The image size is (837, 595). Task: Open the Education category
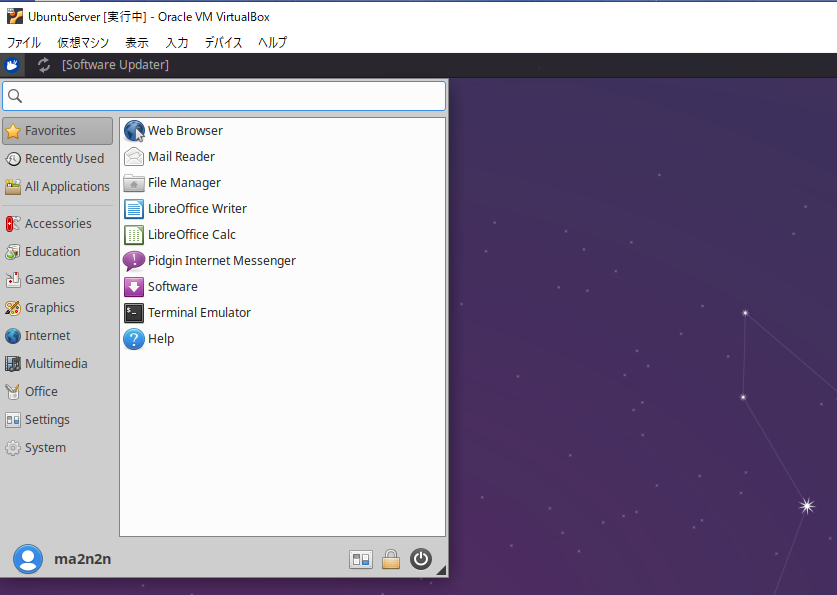(x=58, y=252)
